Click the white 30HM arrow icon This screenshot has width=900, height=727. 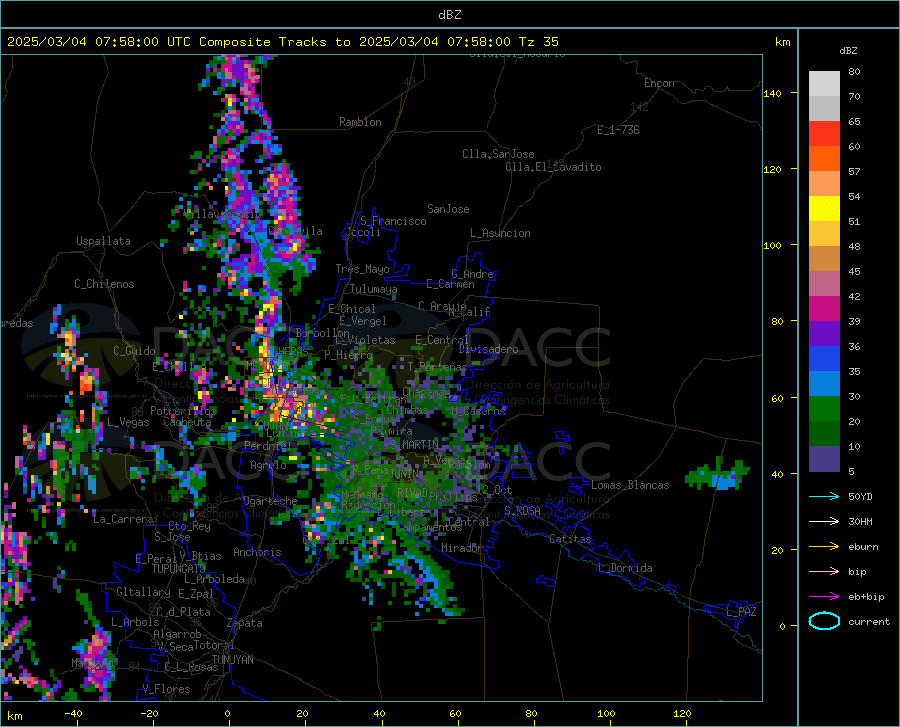click(x=824, y=522)
